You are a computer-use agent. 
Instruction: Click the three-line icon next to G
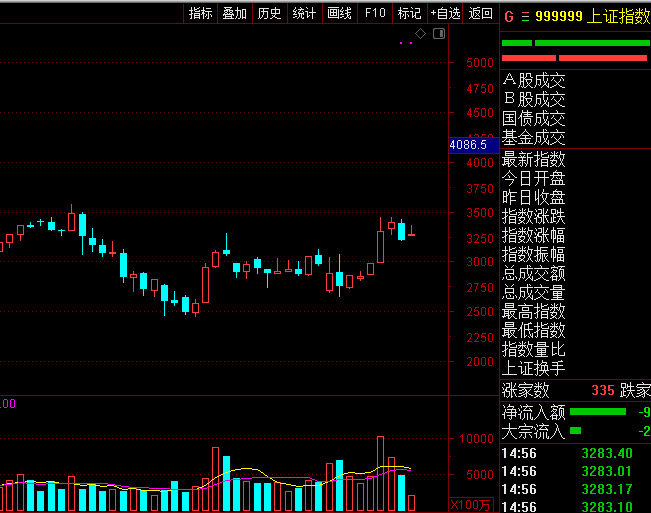point(524,16)
